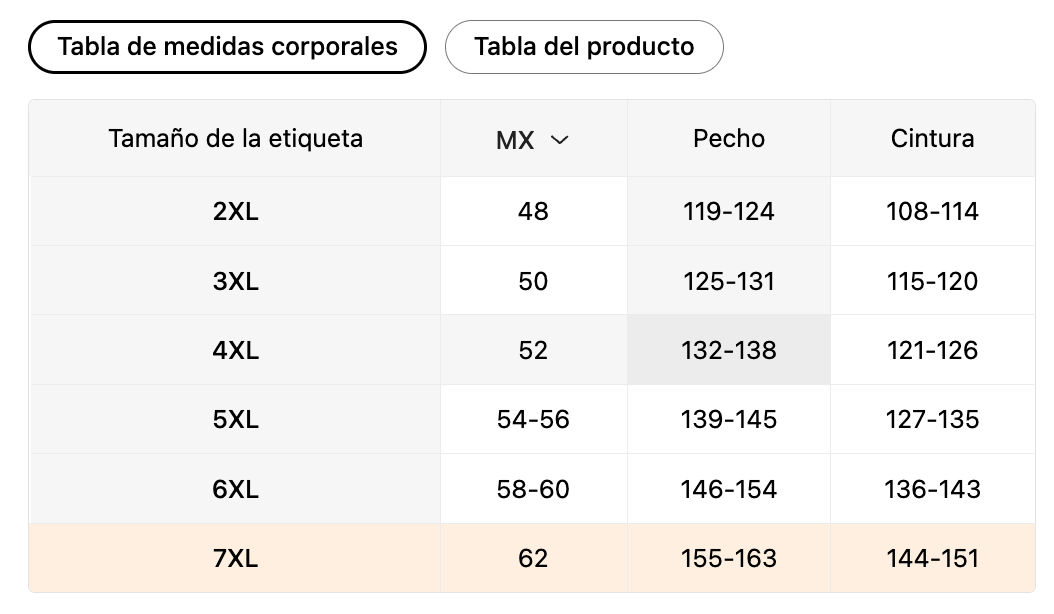Switch to the Tabla del producto tab
The width and height of the screenshot is (1054, 614).
[x=583, y=47]
